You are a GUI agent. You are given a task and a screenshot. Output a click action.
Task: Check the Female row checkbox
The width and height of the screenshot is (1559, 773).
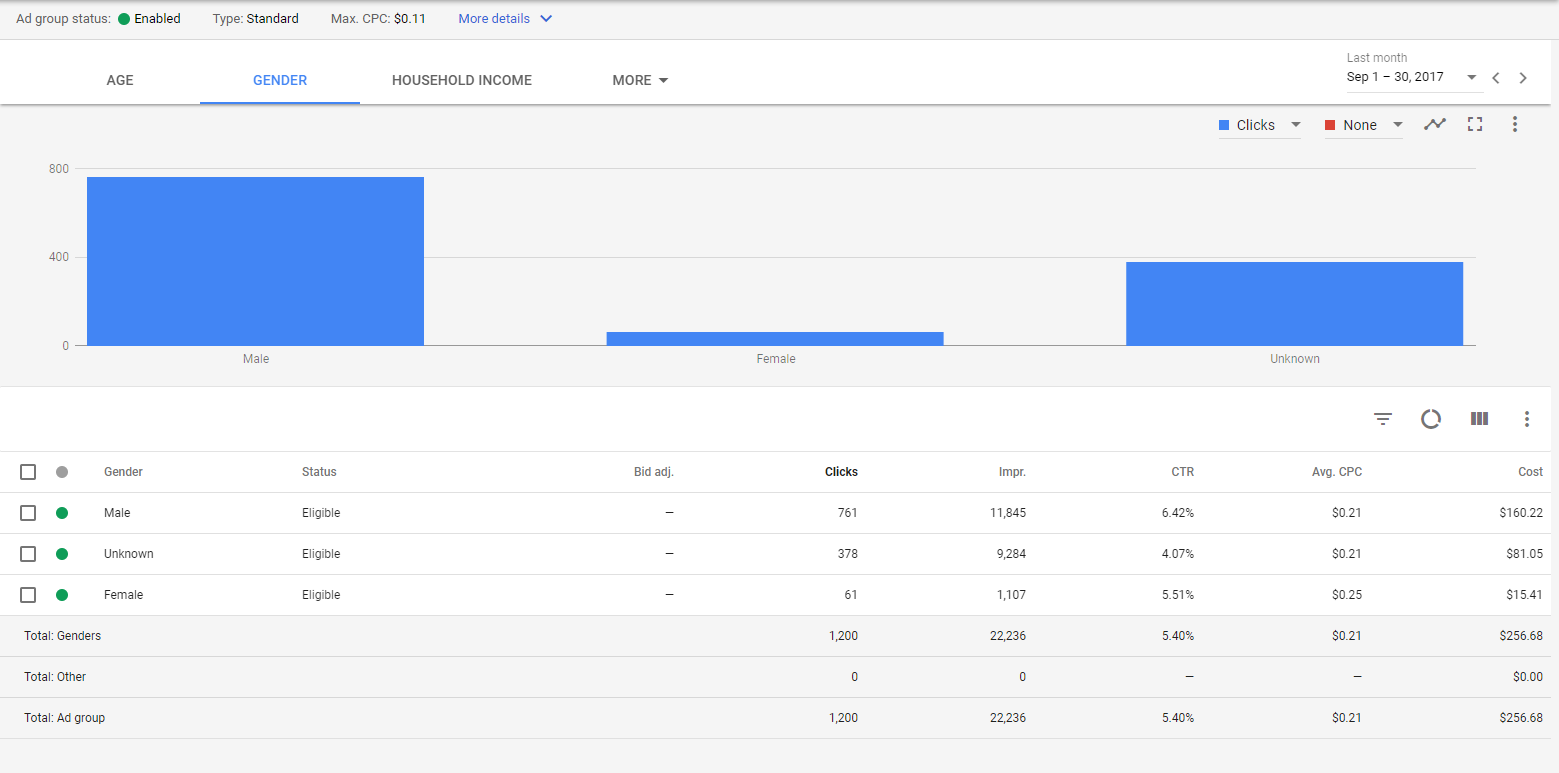pos(28,595)
